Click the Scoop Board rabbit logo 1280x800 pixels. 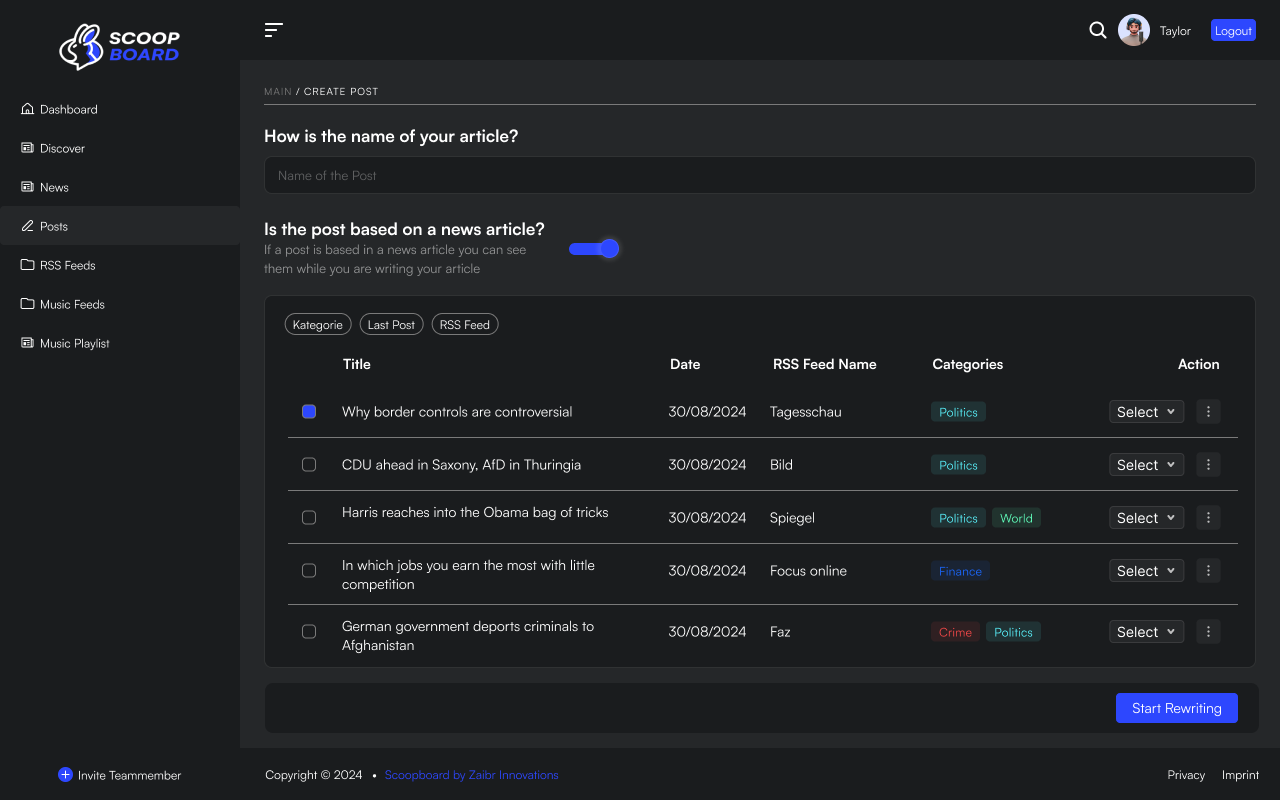click(x=81, y=46)
